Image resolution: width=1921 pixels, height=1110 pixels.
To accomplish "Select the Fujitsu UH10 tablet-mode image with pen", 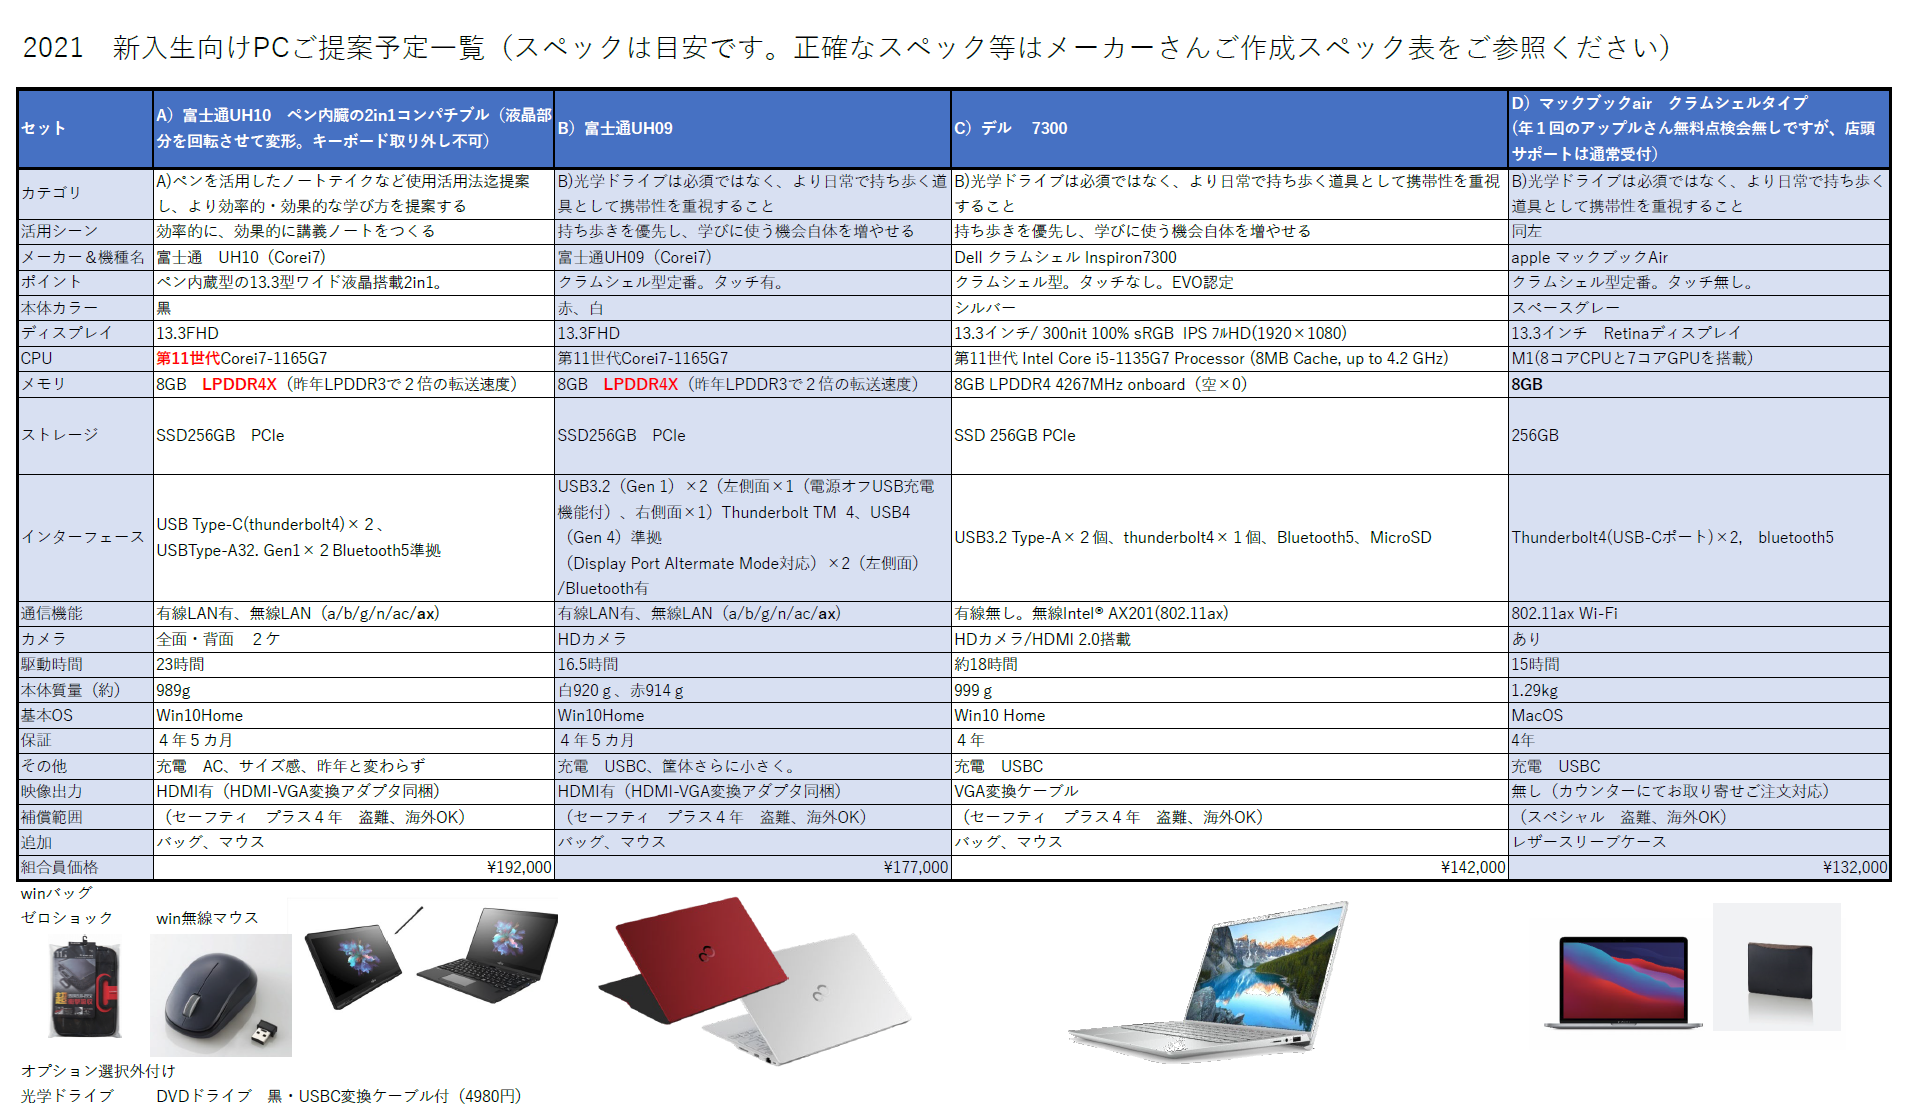I will pyautogui.click(x=363, y=956).
